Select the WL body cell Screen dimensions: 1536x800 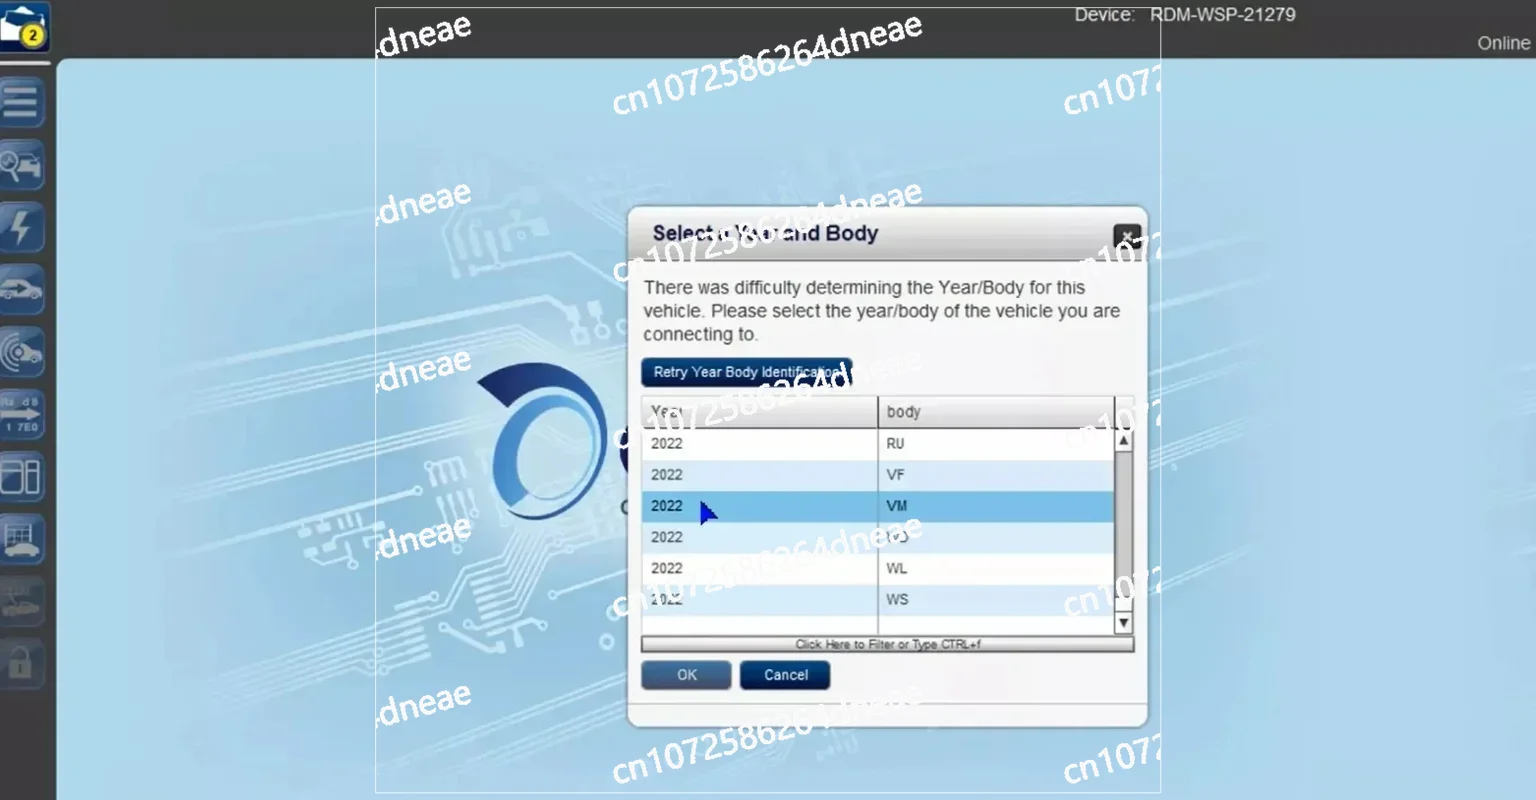[x=996, y=568]
